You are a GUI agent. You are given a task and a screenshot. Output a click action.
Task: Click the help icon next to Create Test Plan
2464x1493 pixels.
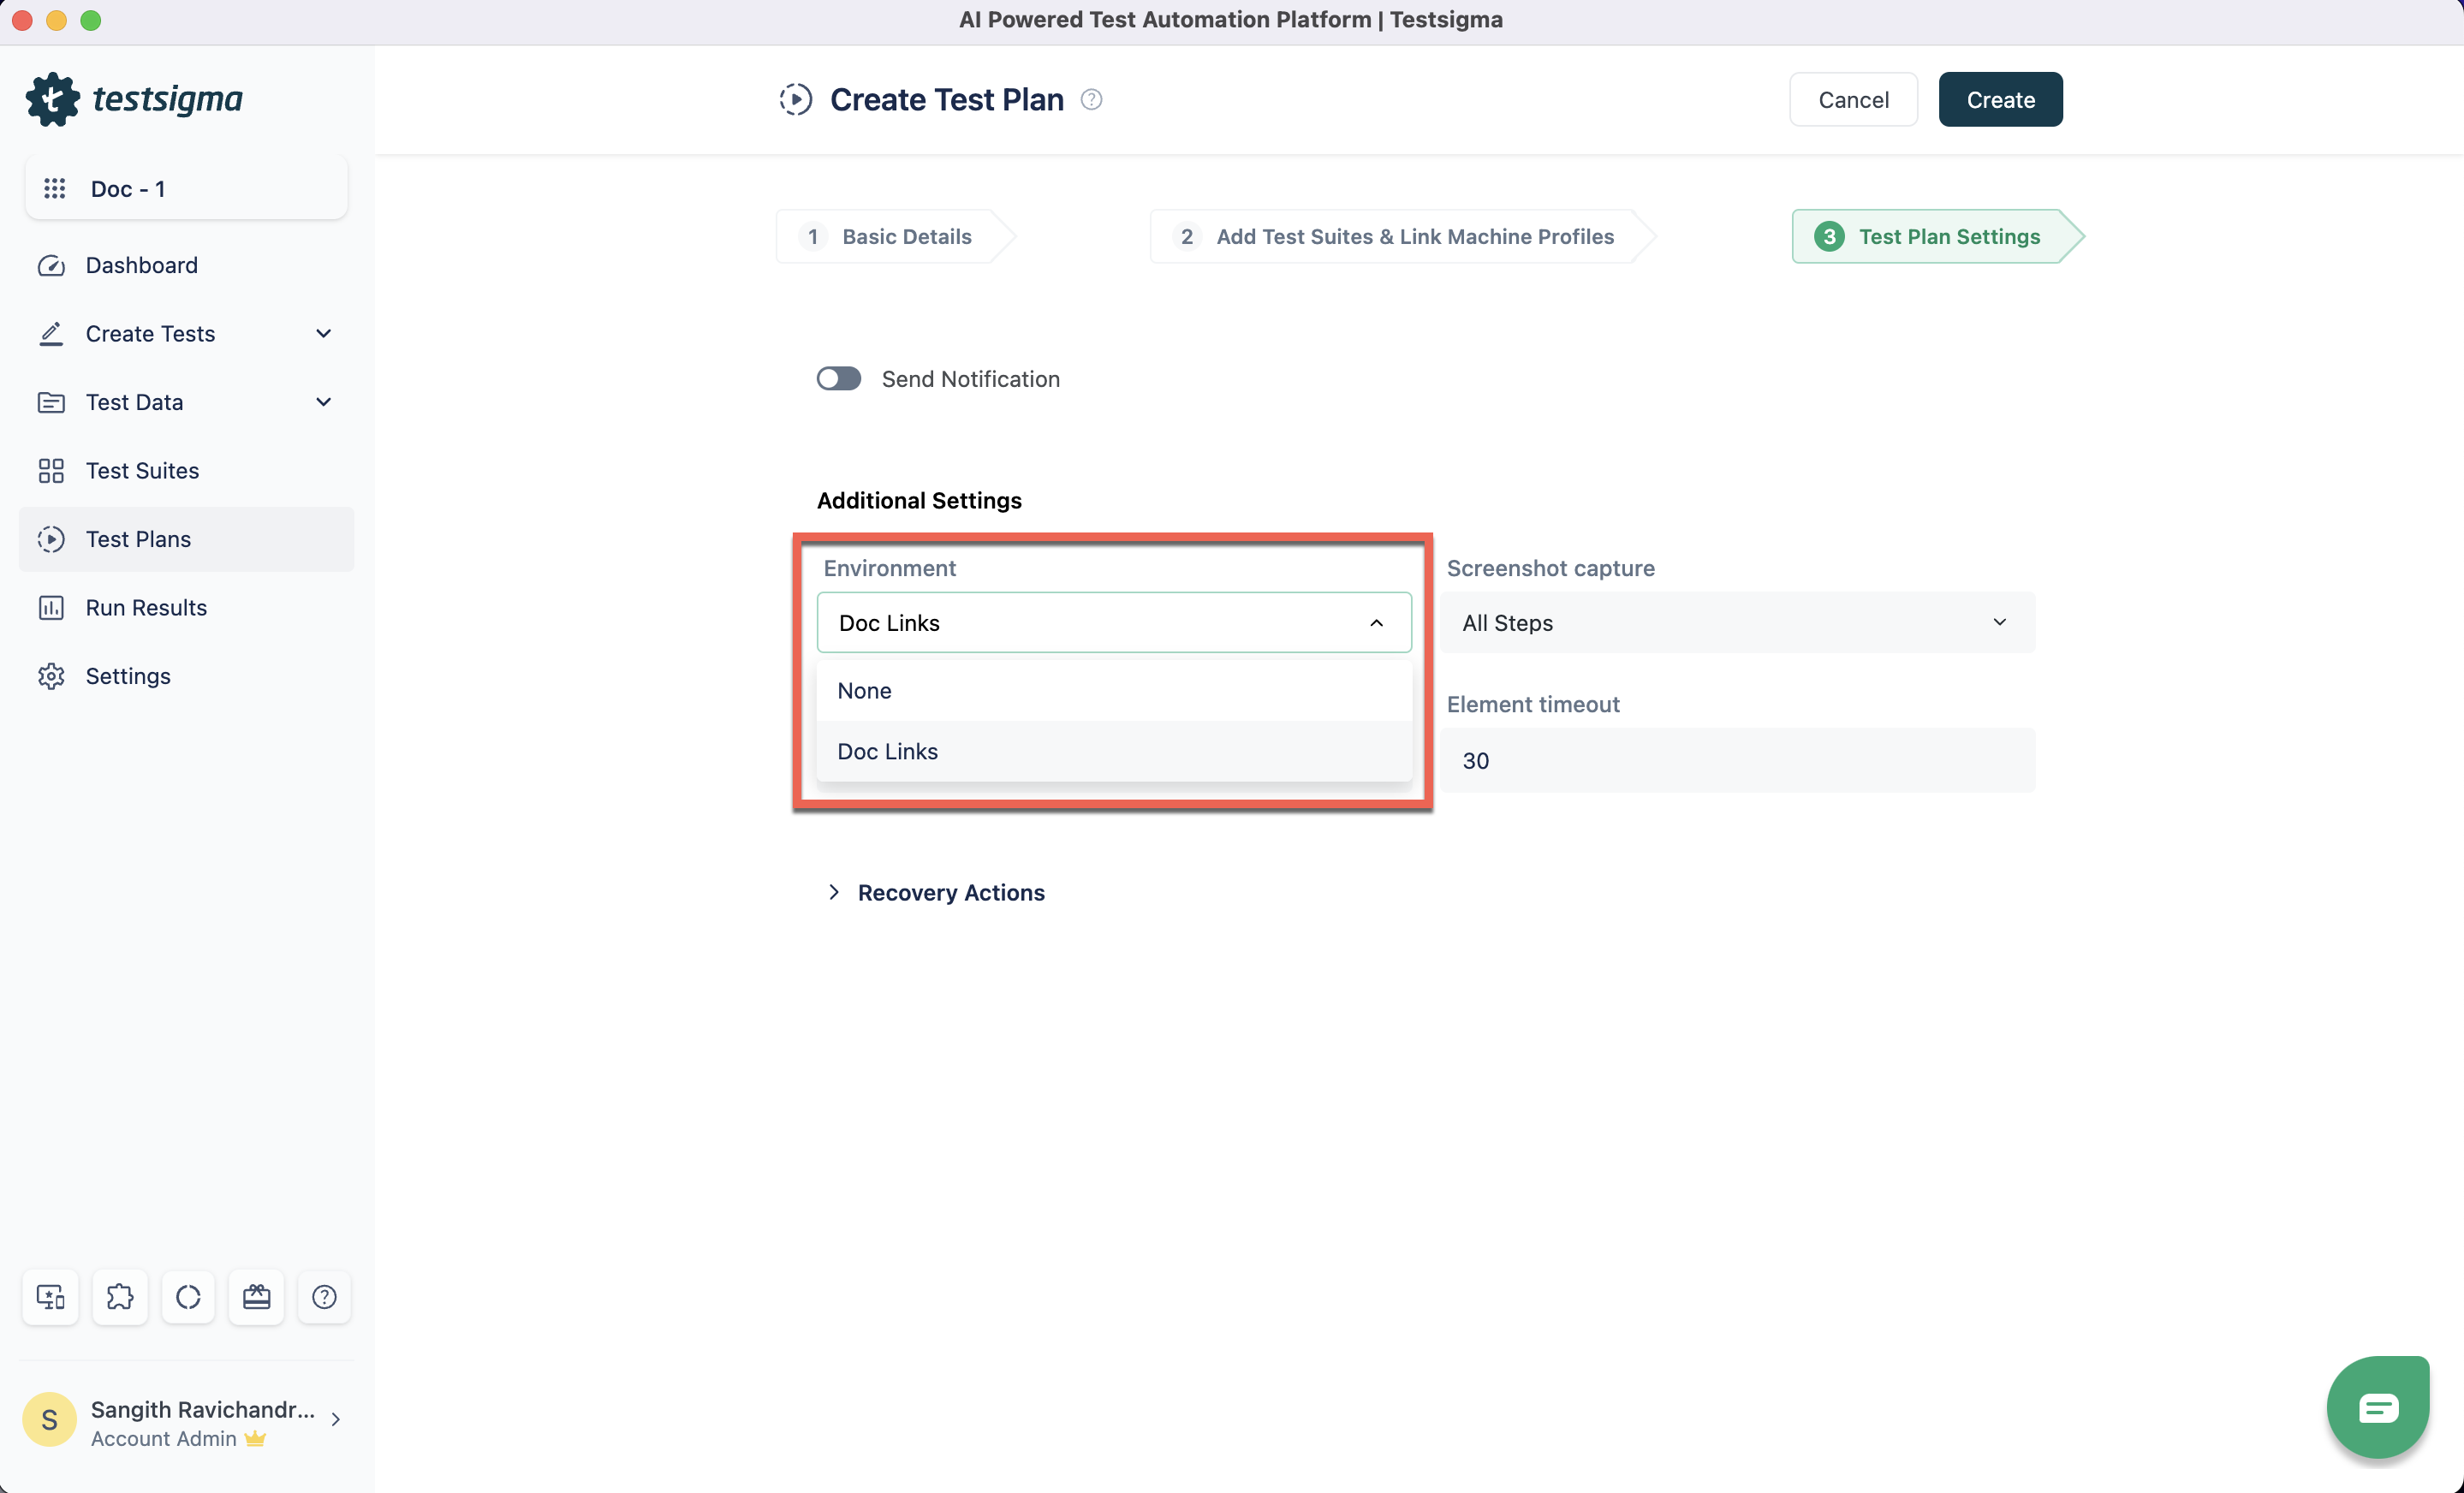(x=1091, y=99)
